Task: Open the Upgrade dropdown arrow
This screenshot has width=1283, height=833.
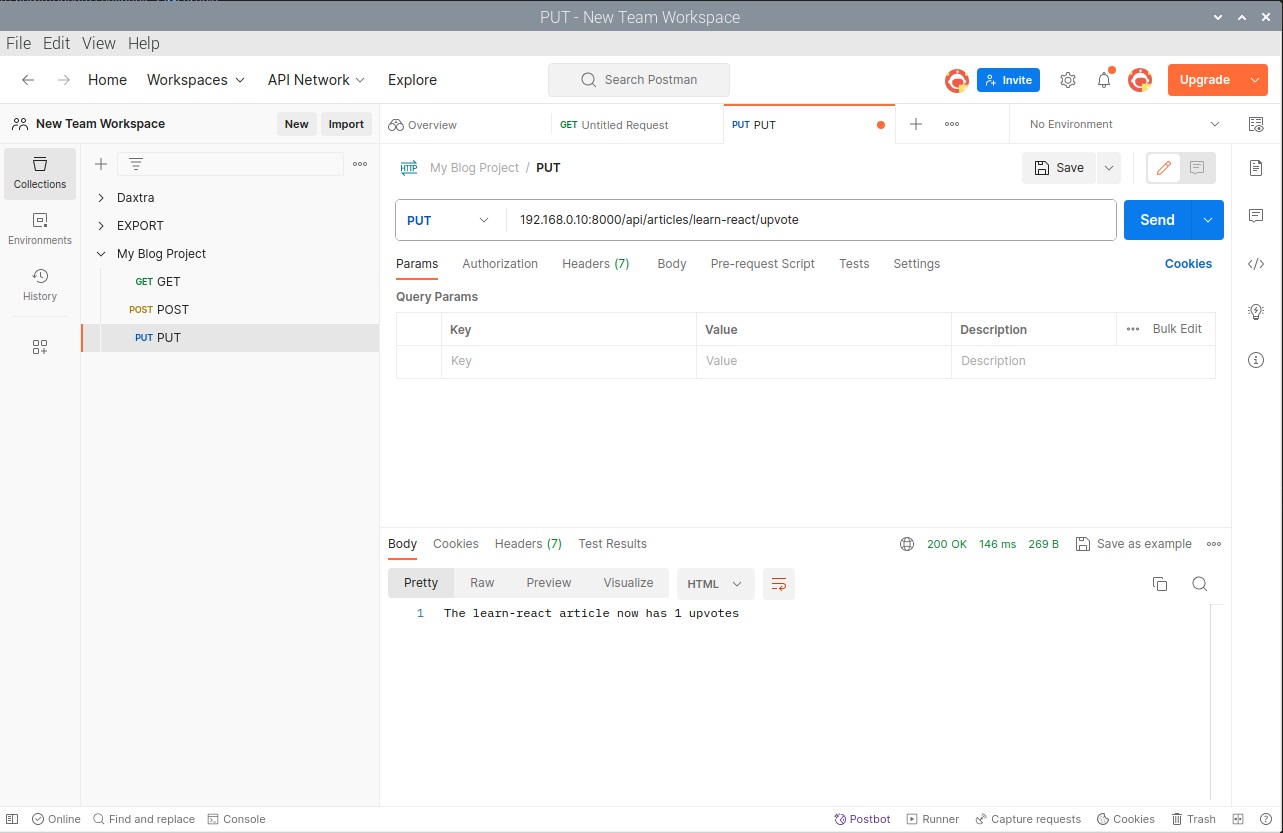Action: click(1255, 80)
